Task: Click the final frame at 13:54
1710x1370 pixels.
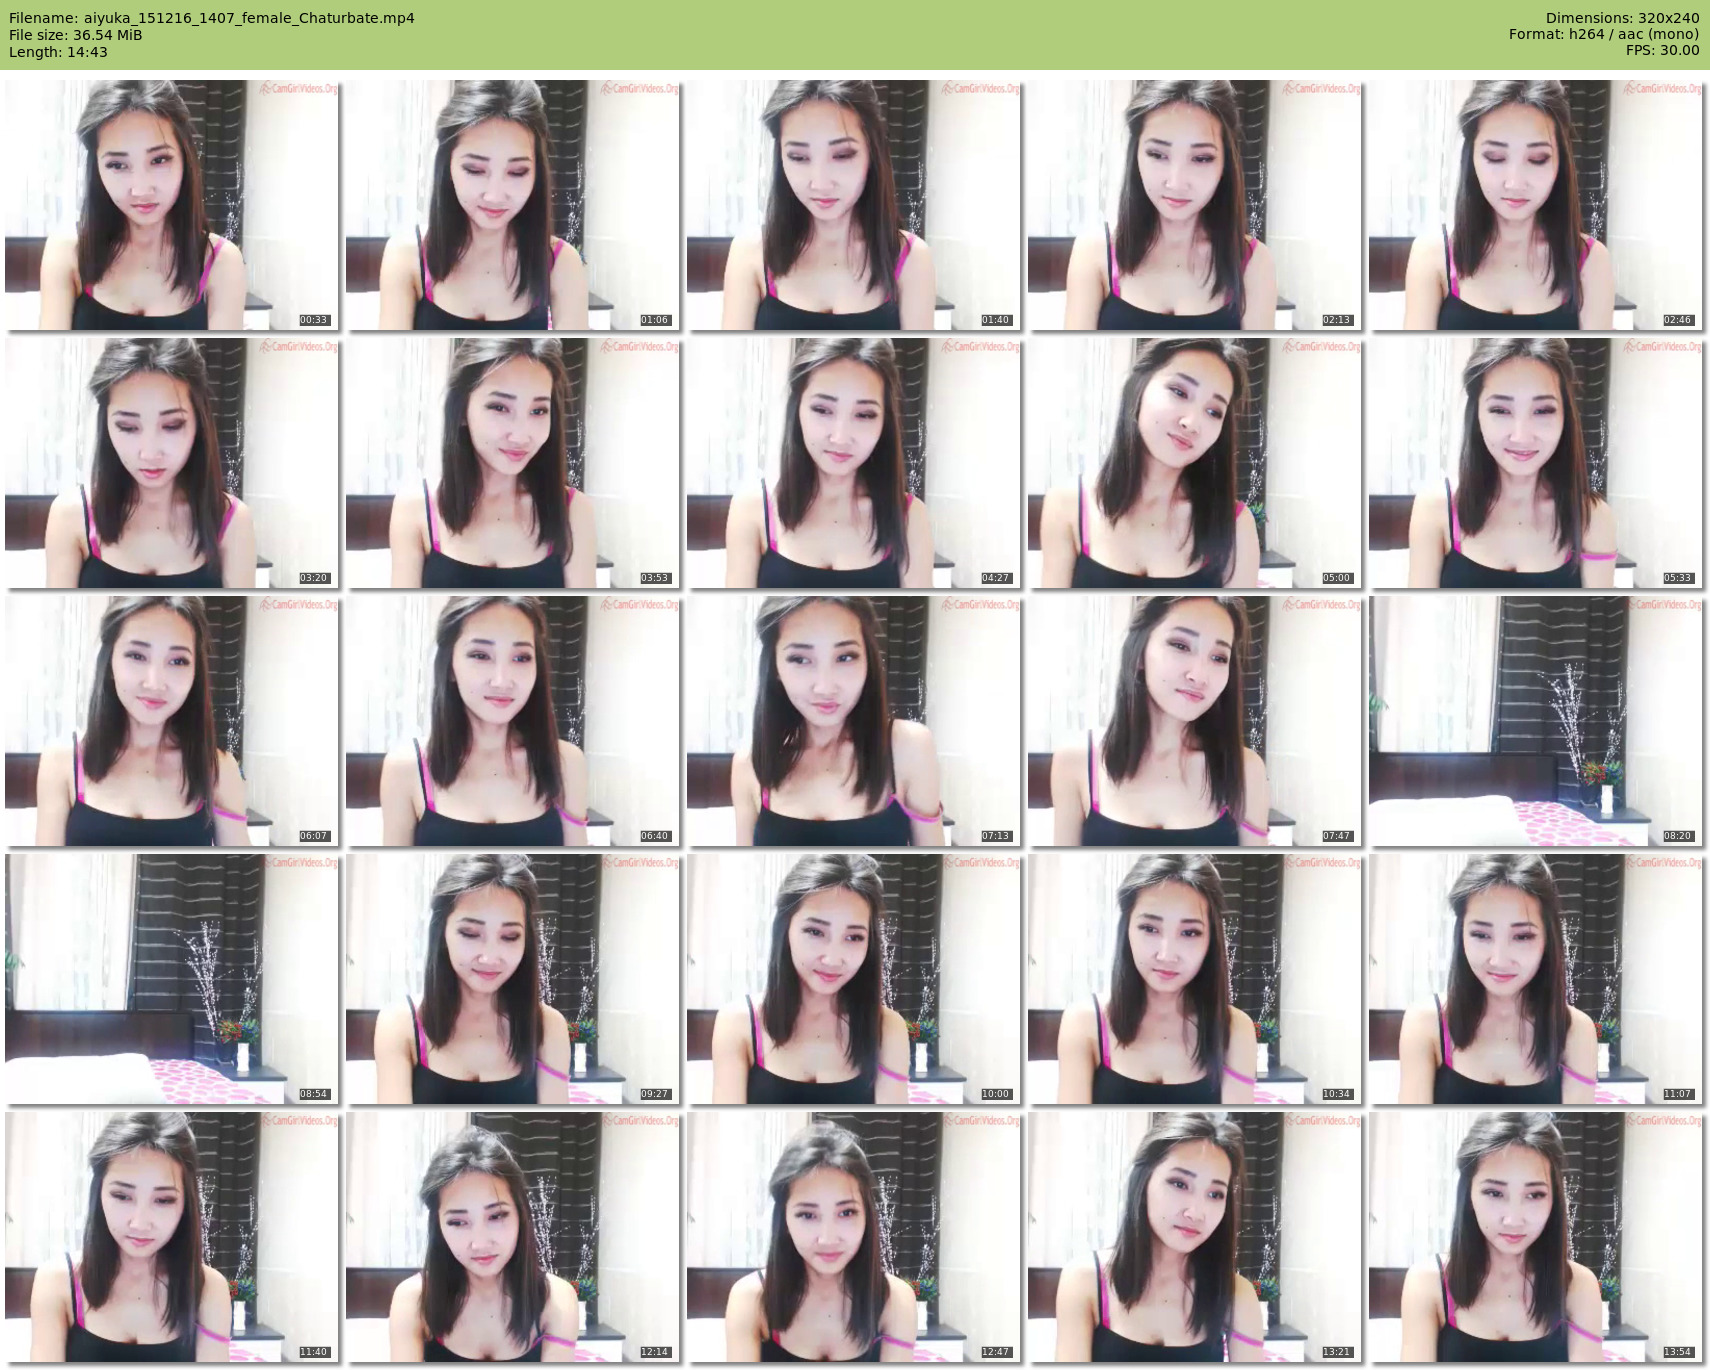Action: 1535,1237
